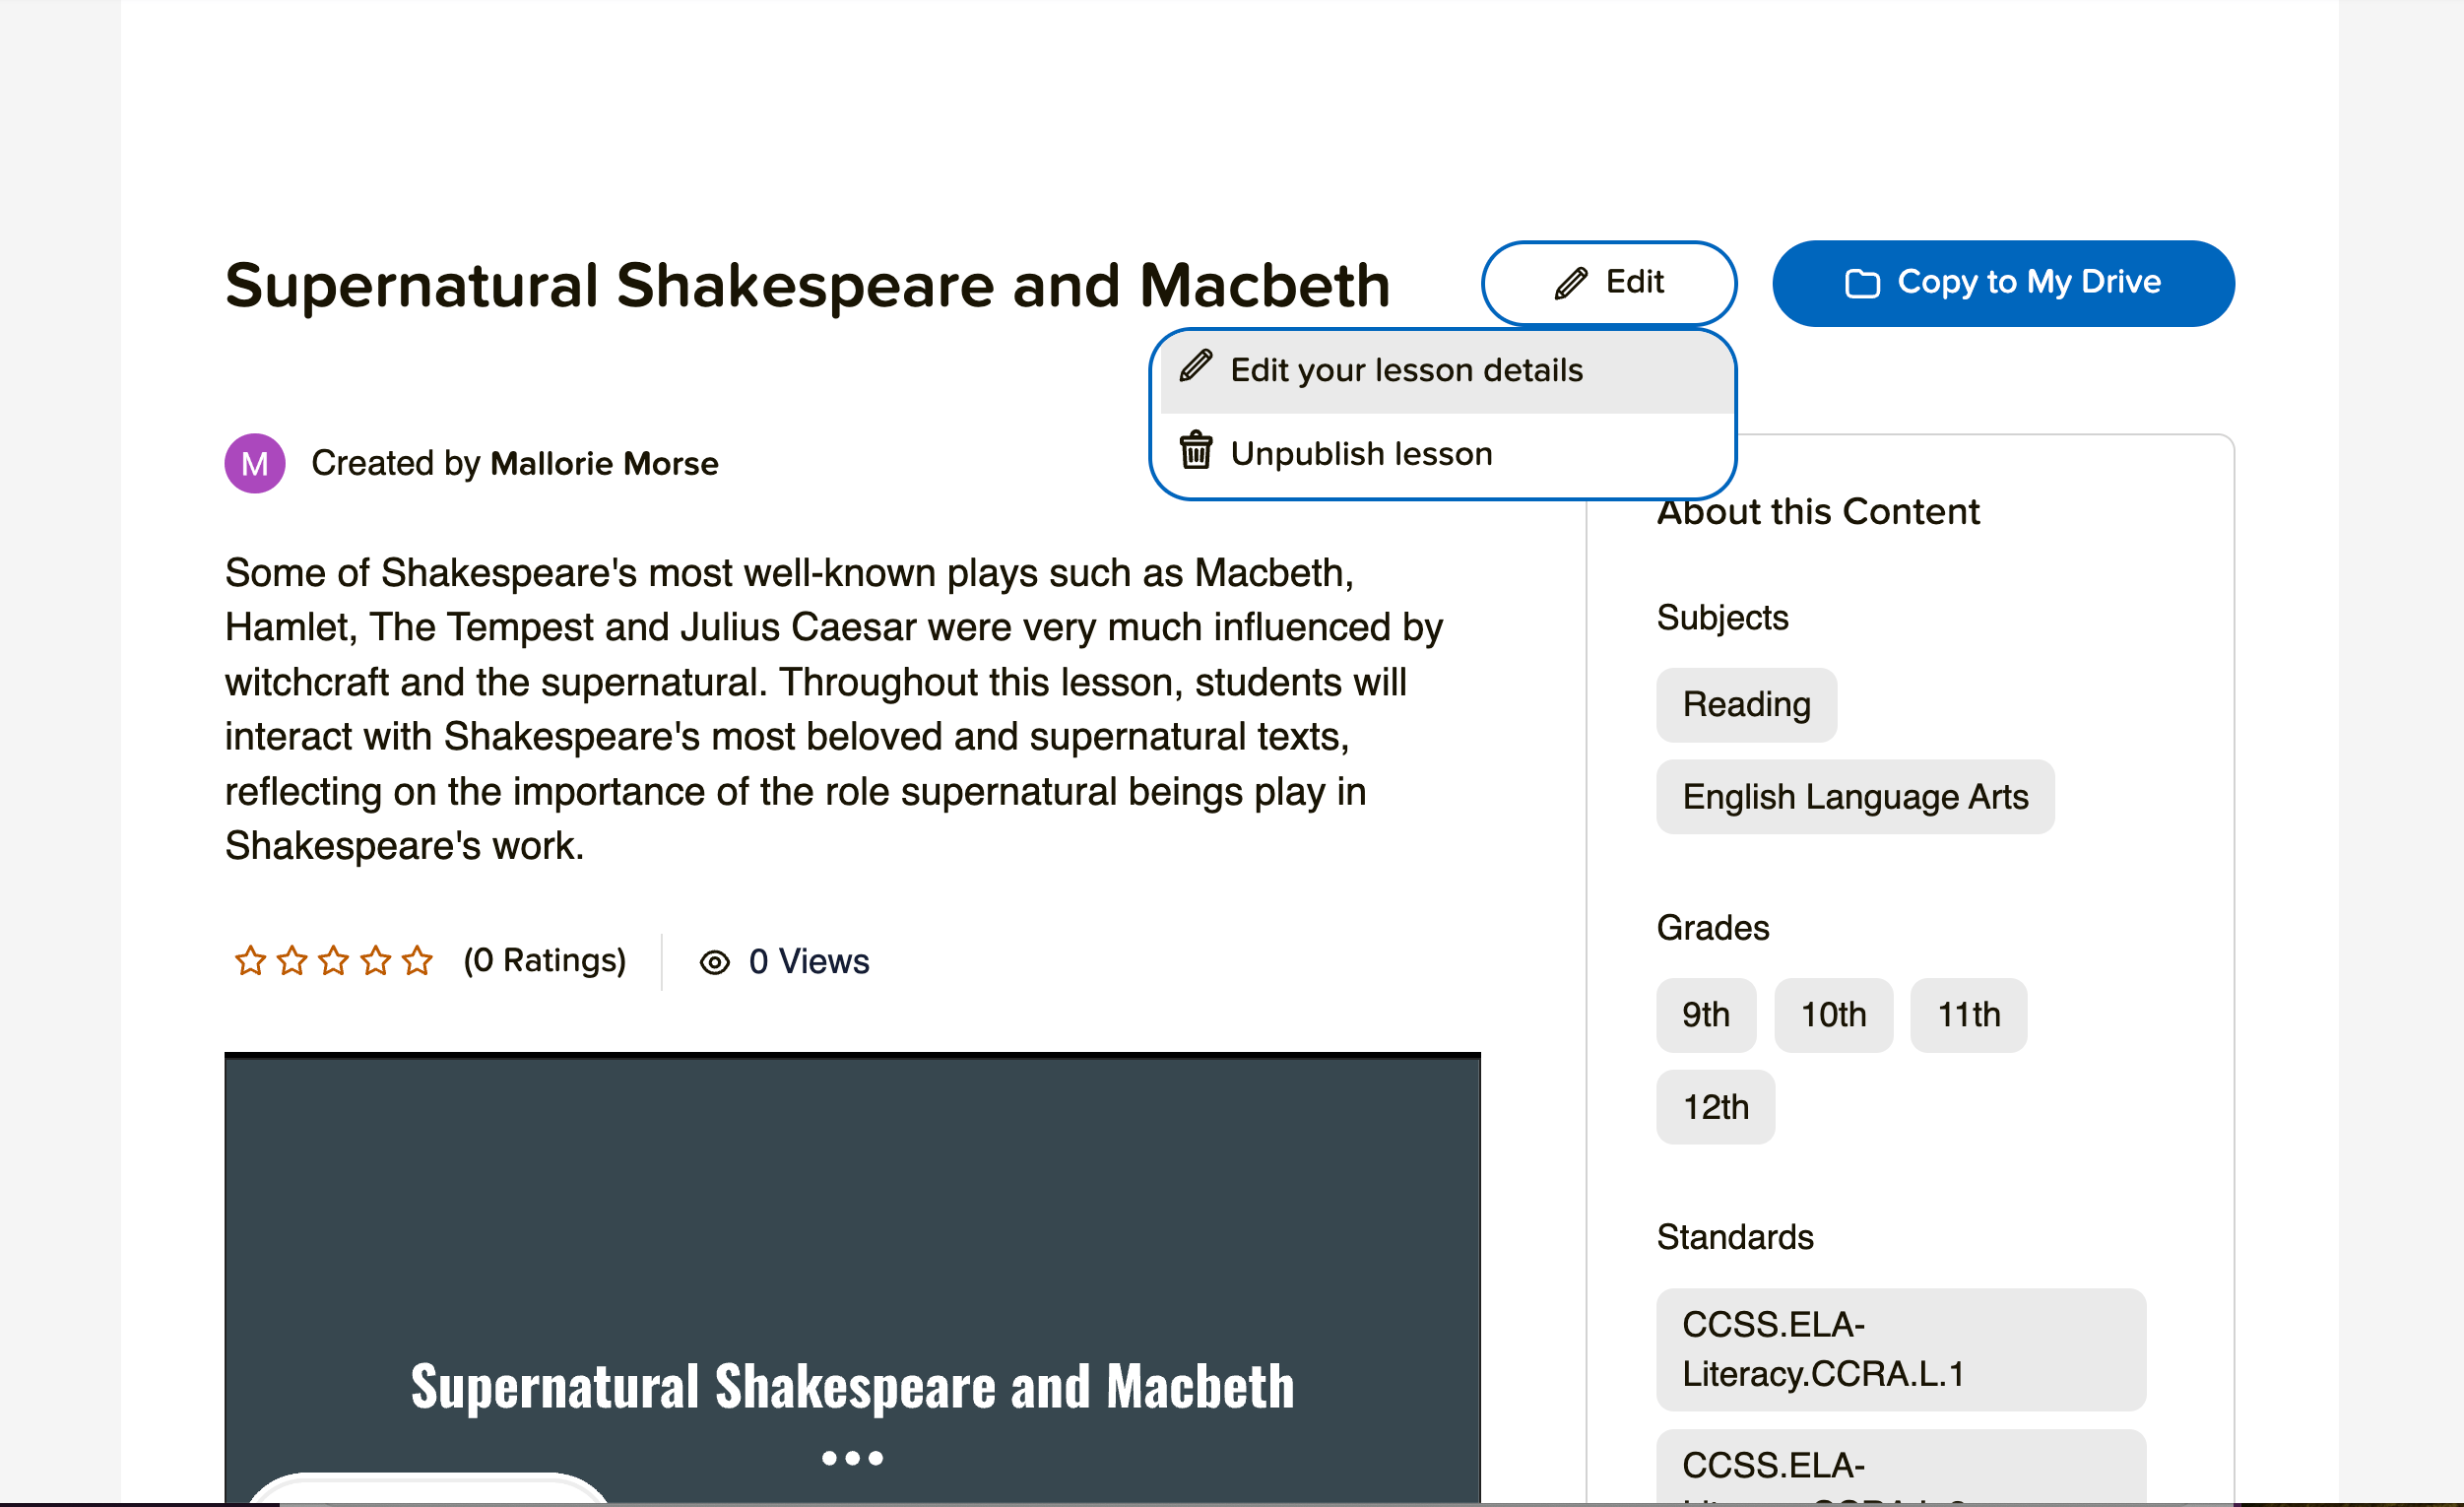Viewport: 2464px width, 1507px height.
Task: Click the Supernatural Shakespeare and Macbeth page title
Action: 808,287
